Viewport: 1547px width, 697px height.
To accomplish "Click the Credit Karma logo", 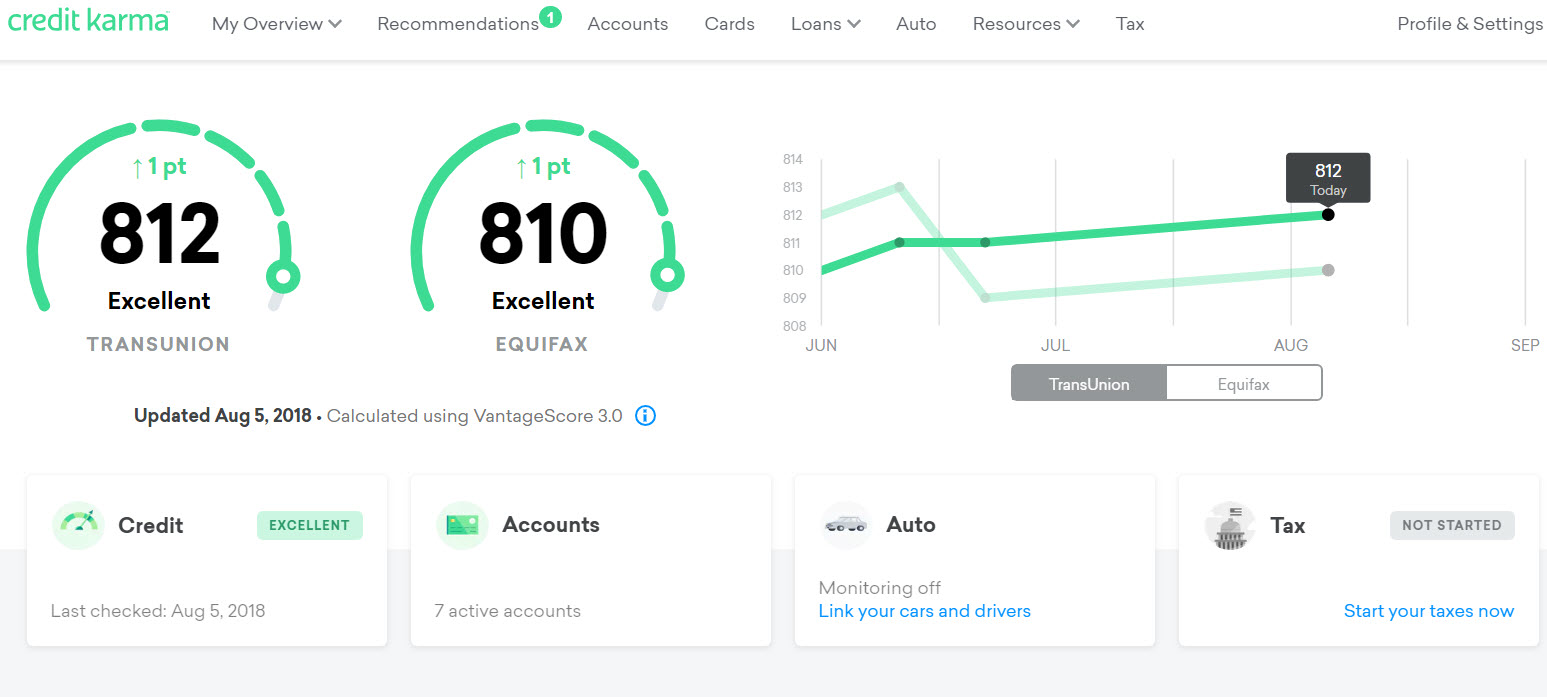I will click(88, 21).
